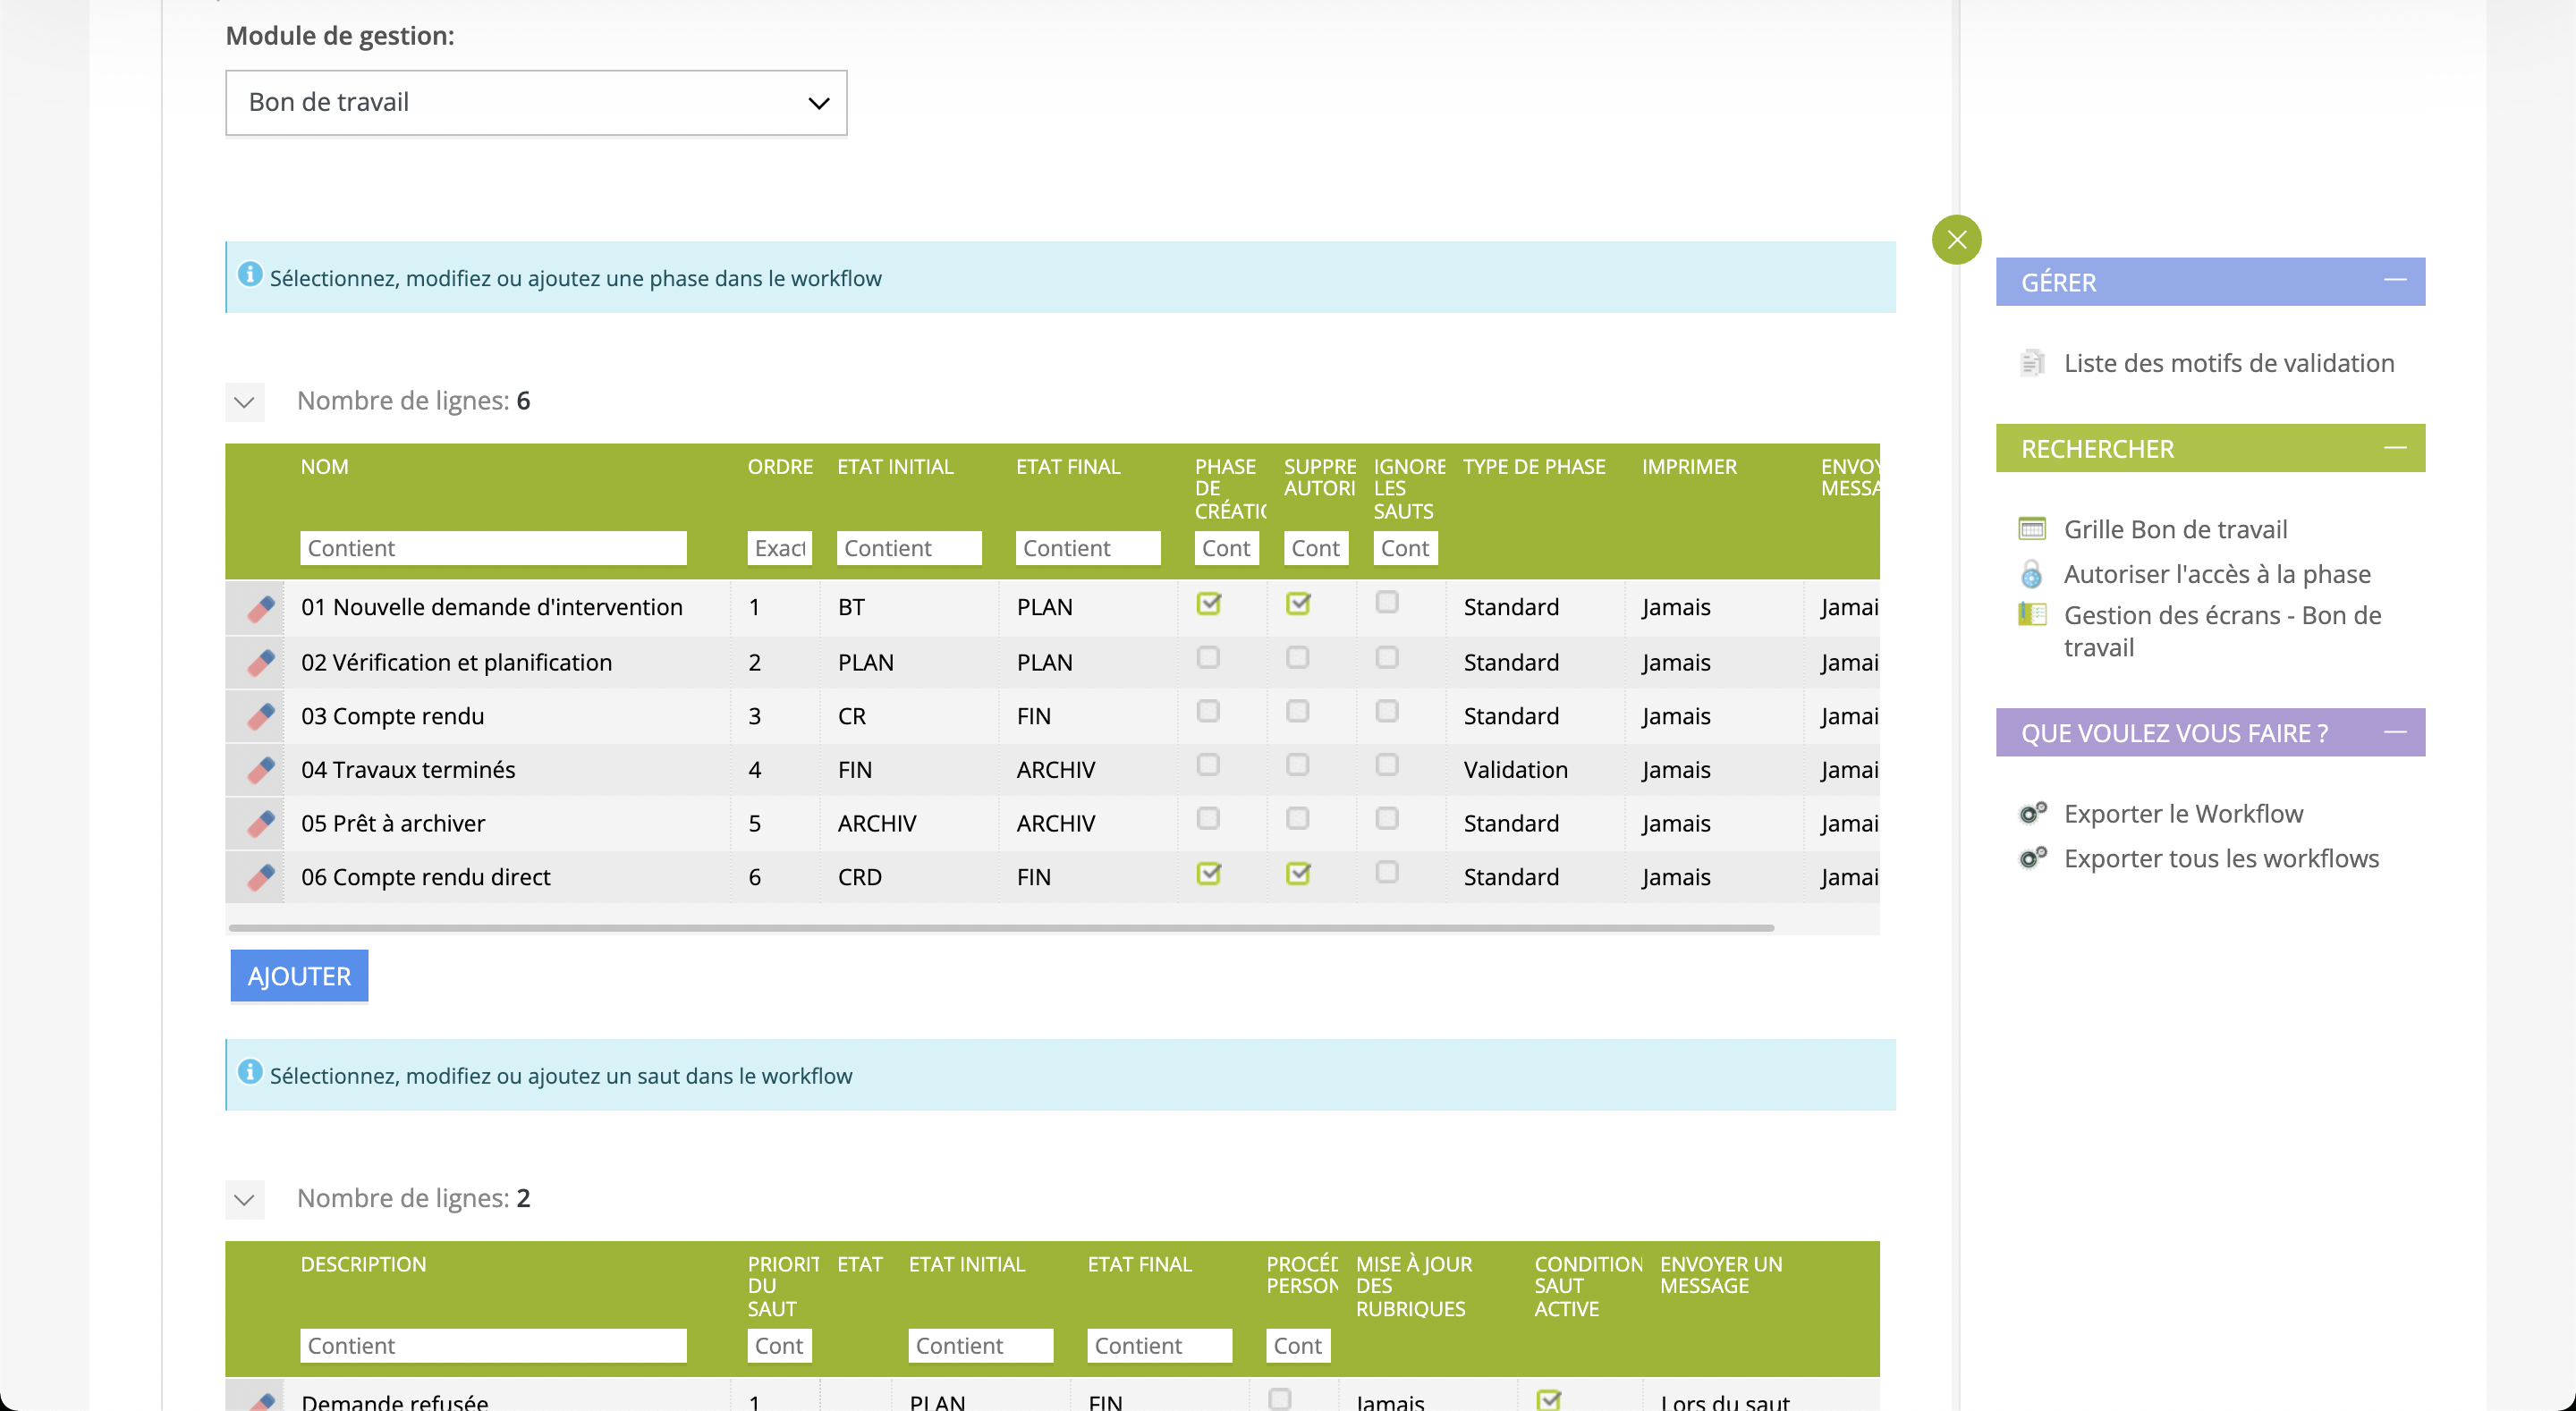Check Procédure personnalisée for Demande refusée
Image resolution: width=2576 pixels, height=1411 pixels.
(x=1279, y=1399)
